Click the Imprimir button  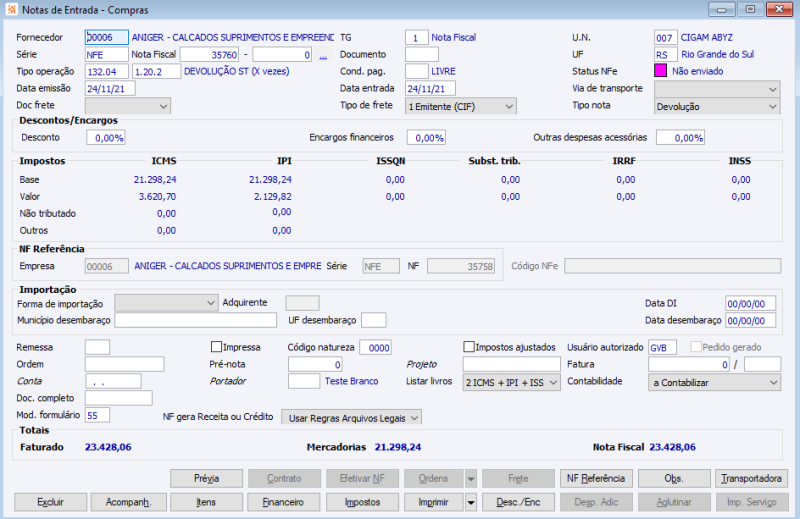(x=434, y=503)
